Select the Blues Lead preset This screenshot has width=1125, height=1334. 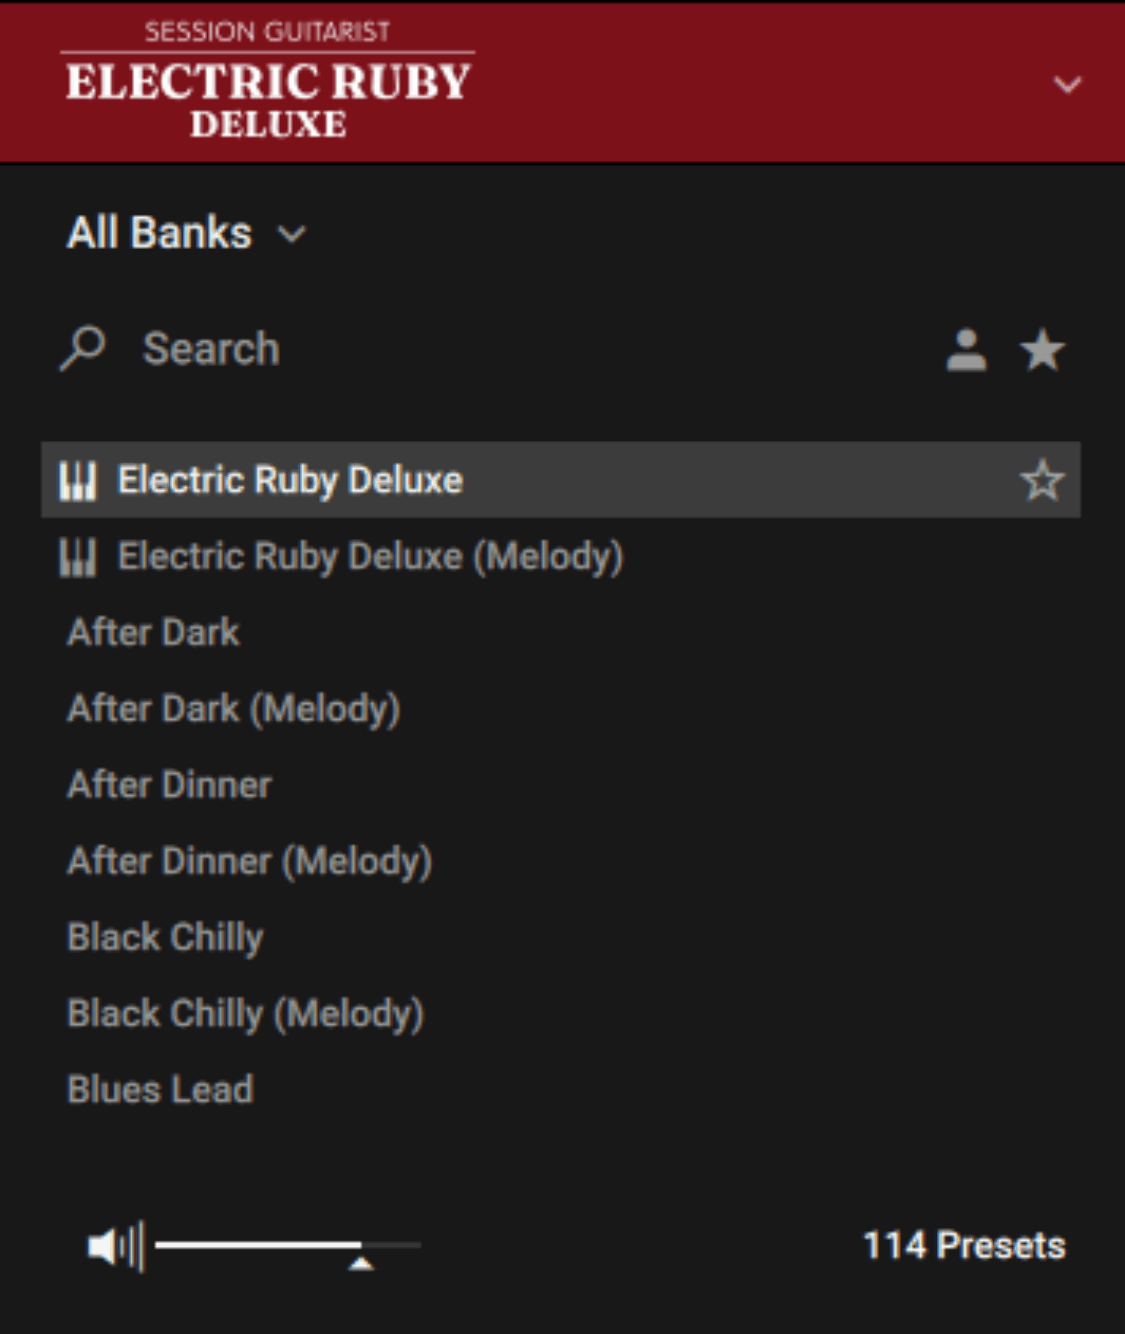159,1089
